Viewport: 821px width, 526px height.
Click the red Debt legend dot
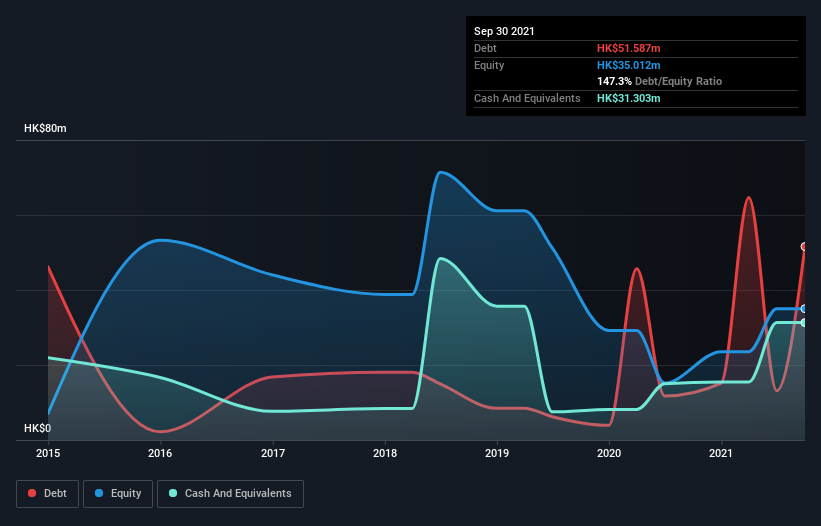tap(32, 493)
